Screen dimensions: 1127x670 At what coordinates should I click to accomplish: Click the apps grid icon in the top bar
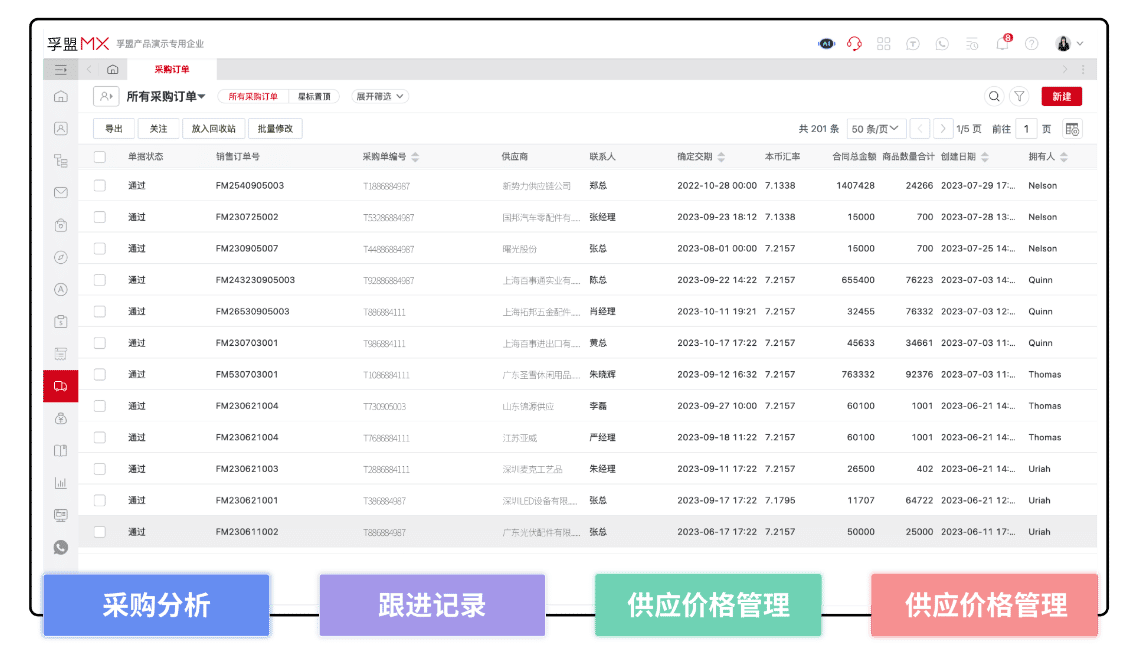click(x=883, y=44)
